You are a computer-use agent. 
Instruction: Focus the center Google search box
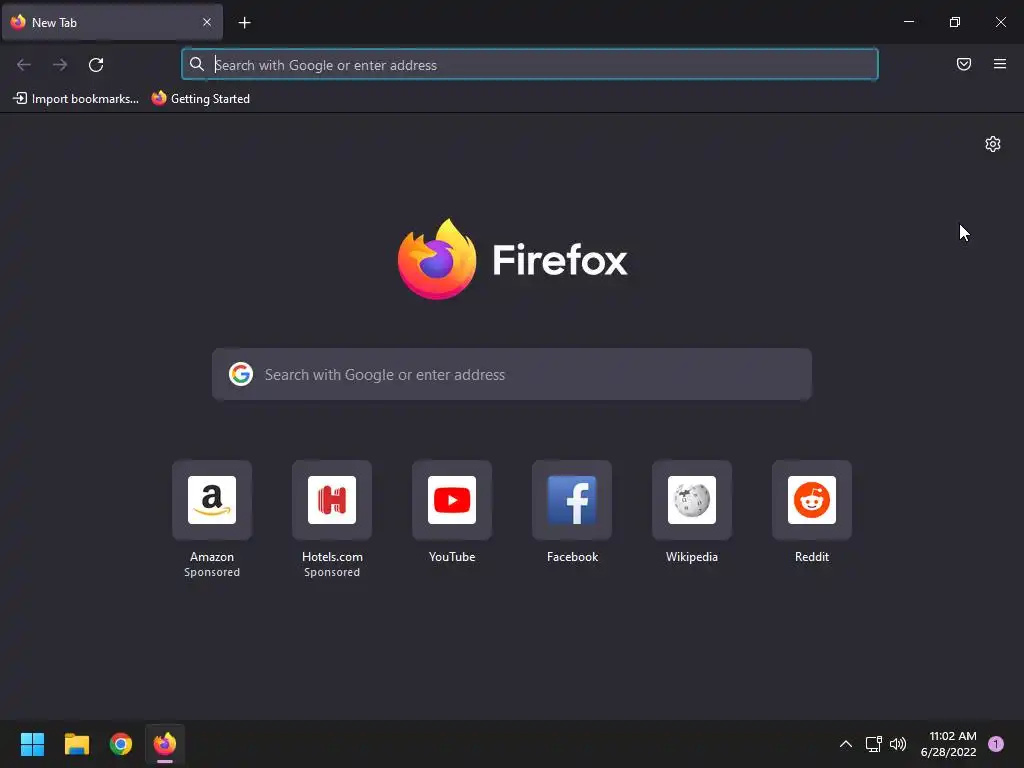pos(512,374)
